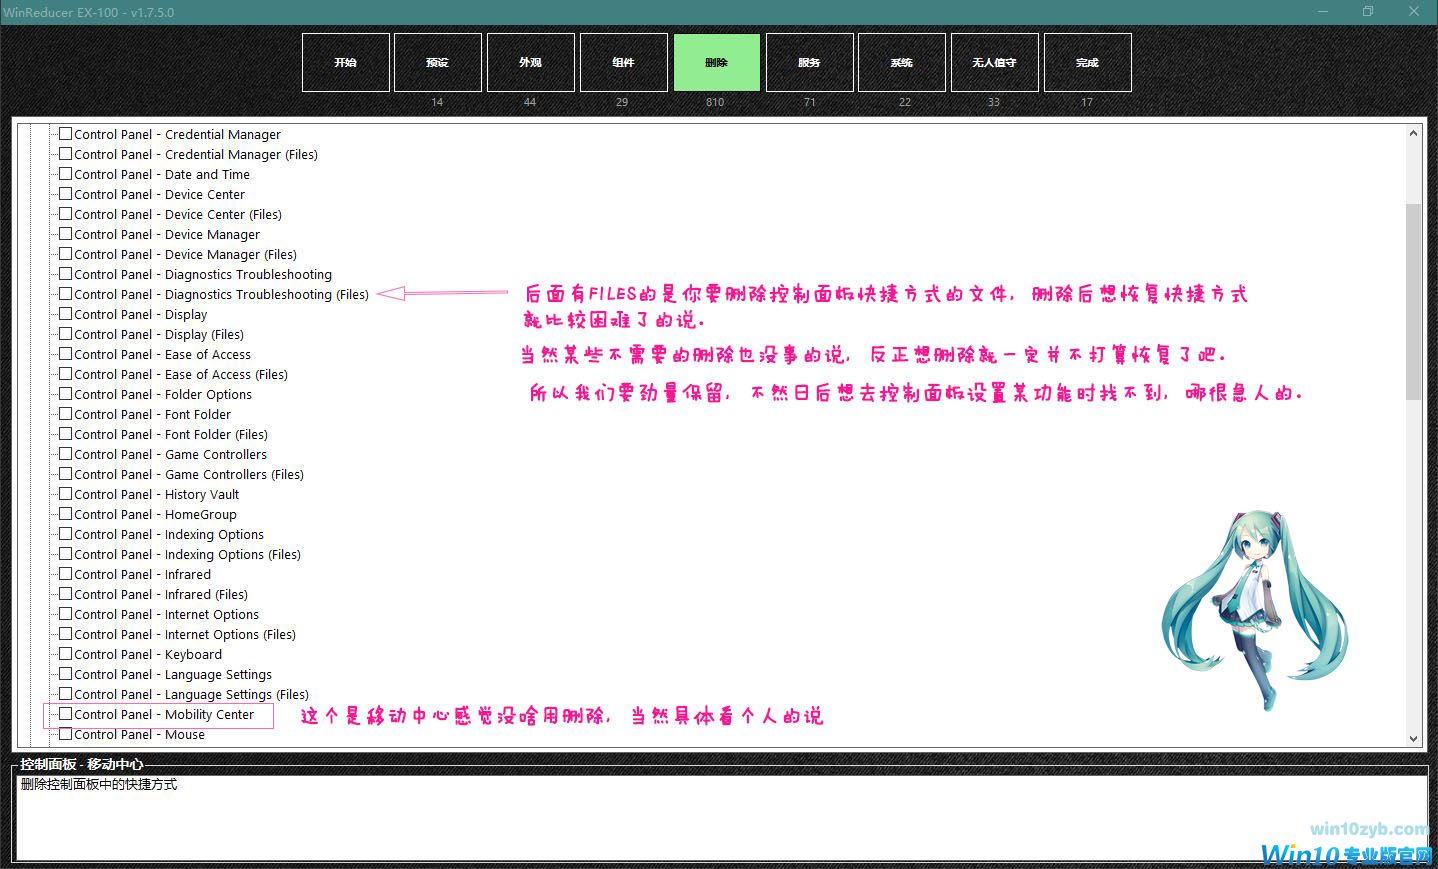The width and height of the screenshot is (1438, 869).
Task: Open the 无人值守 tab
Action: coord(994,62)
